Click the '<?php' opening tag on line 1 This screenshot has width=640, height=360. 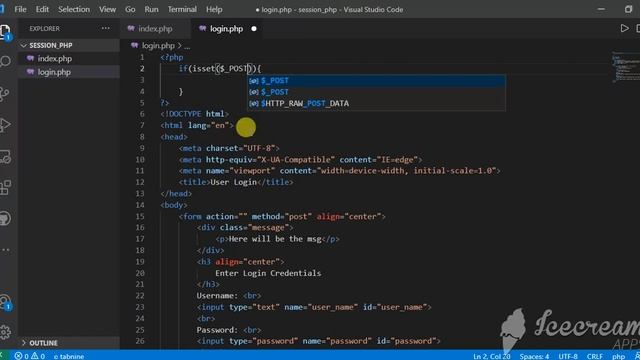point(172,58)
